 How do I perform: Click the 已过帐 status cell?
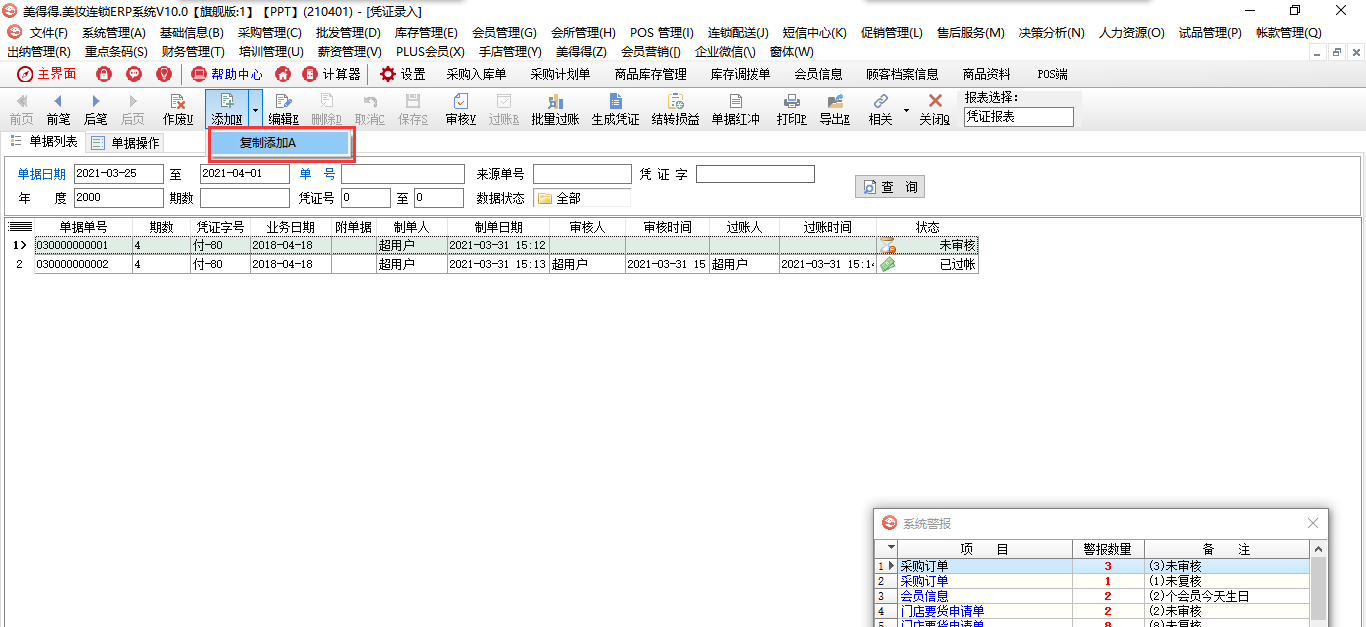point(927,265)
